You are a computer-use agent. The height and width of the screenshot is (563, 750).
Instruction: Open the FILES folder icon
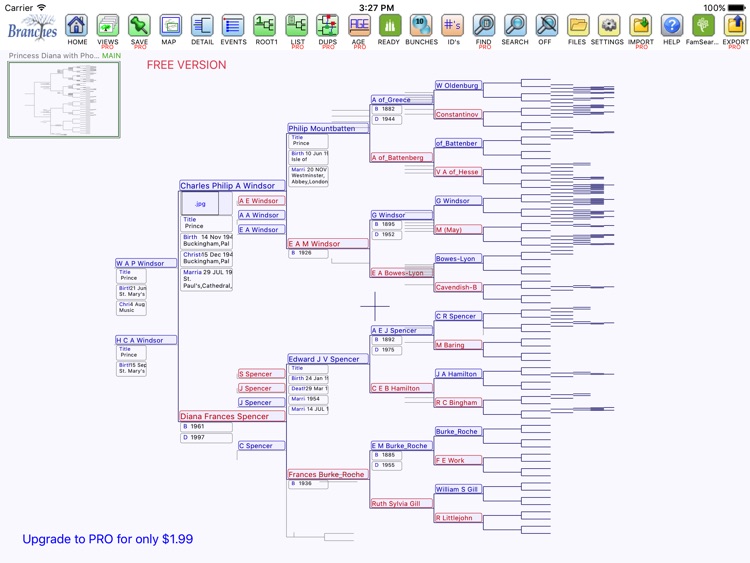[578, 26]
